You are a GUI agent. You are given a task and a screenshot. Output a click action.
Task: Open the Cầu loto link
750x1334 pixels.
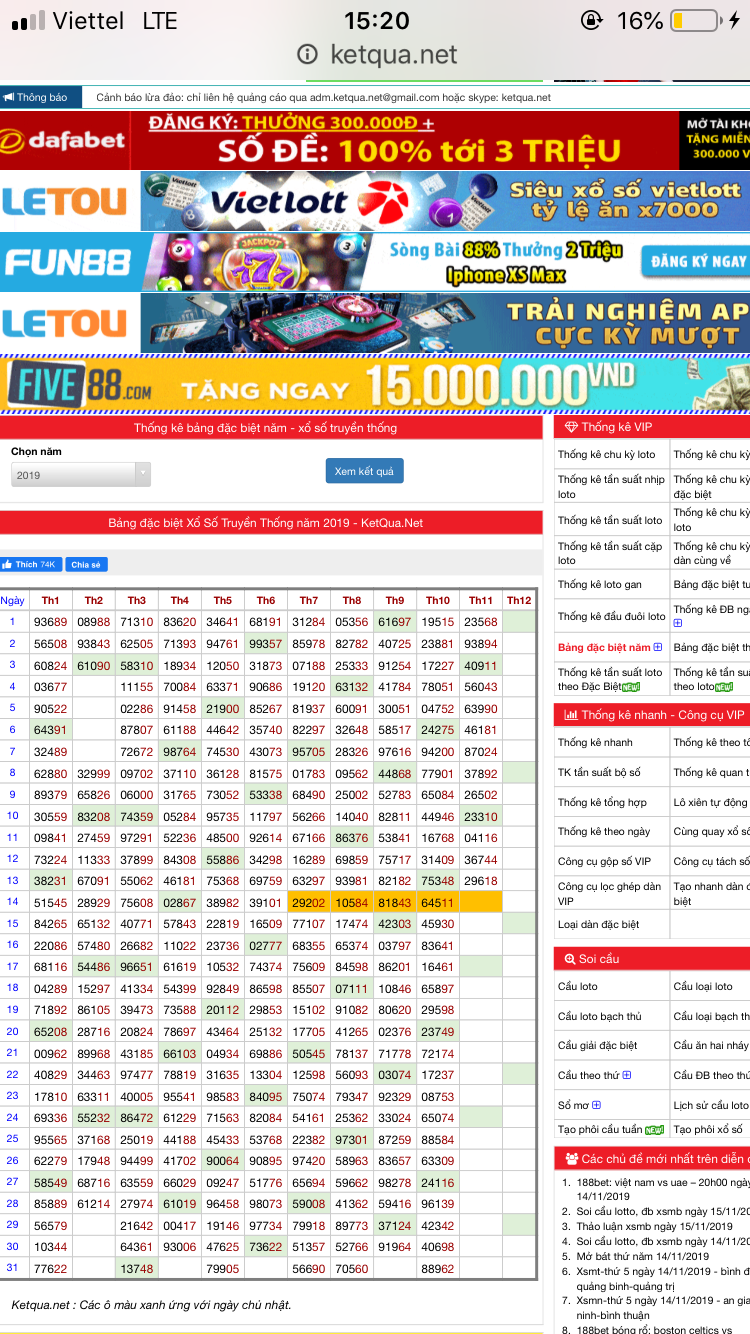(x=578, y=987)
